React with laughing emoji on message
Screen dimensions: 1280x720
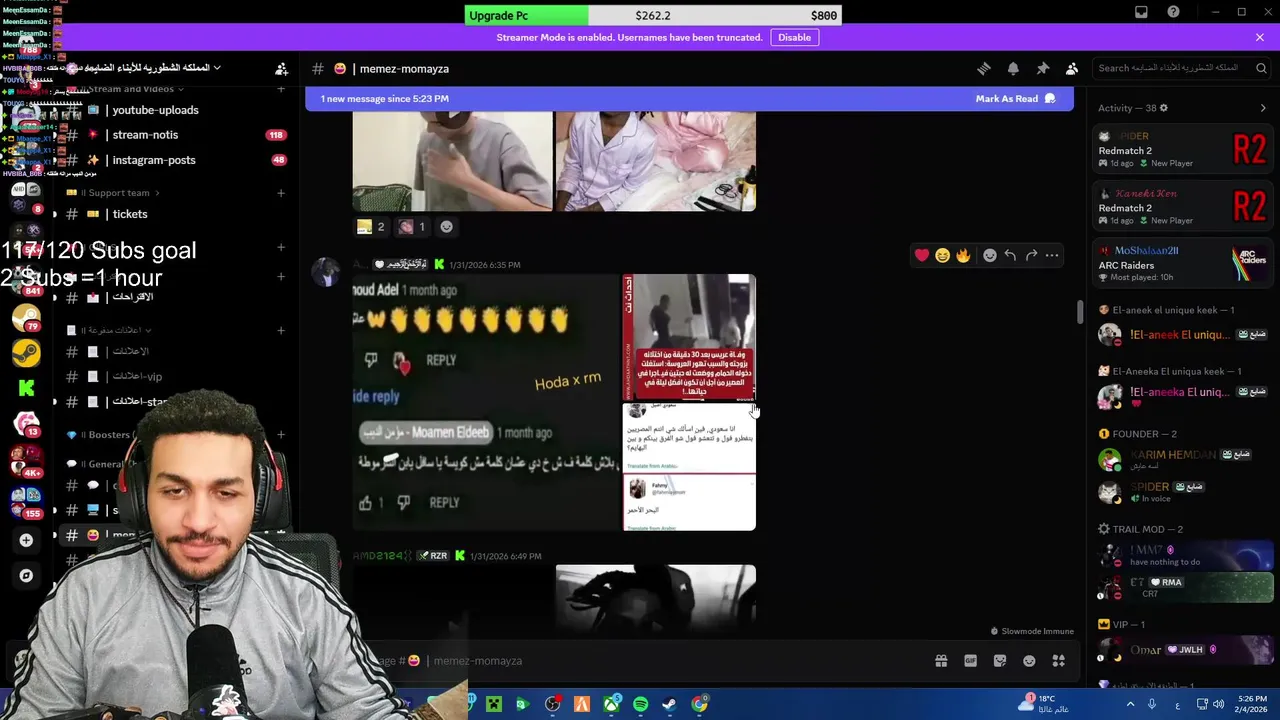coord(942,255)
